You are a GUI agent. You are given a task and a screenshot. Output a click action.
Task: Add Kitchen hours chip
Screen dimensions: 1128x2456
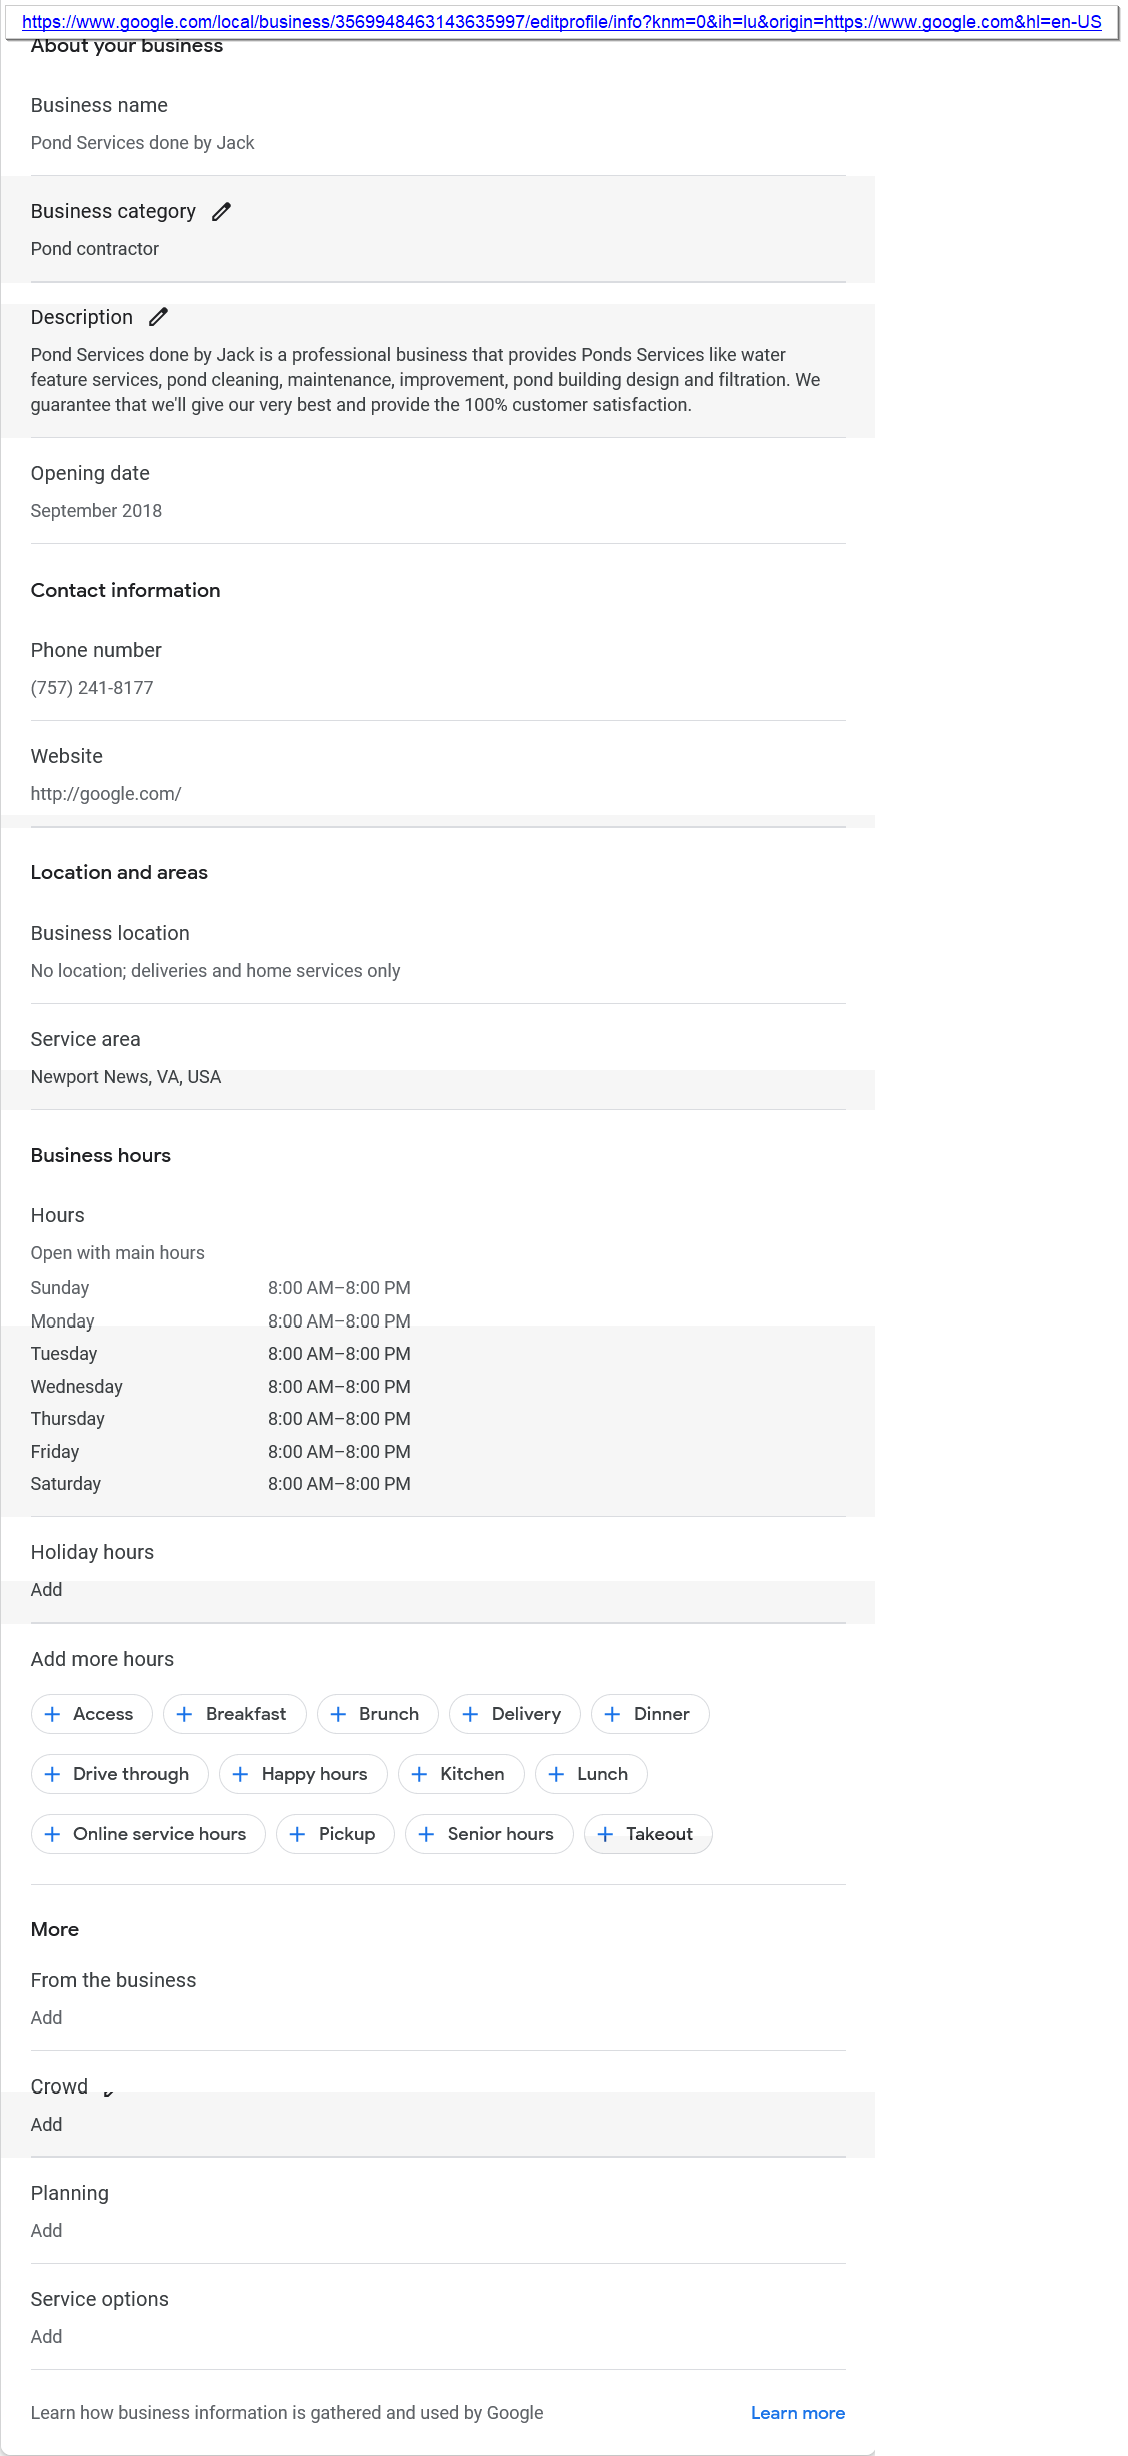click(x=461, y=1774)
